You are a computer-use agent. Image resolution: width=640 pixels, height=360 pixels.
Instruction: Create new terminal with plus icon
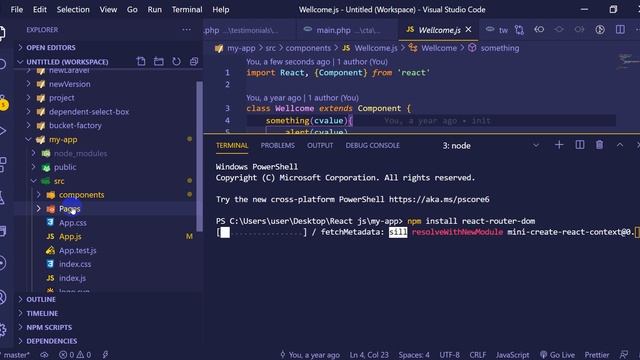pyautogui.click(x=559, y=145)
